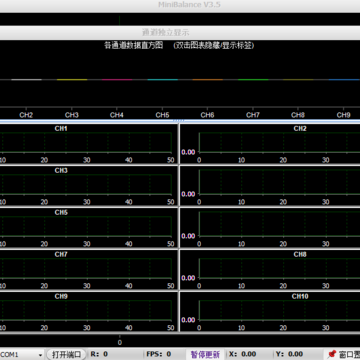The image size is (360, 360).
Task: Click the CH10 waveform chart title
Action: [300, 296]
